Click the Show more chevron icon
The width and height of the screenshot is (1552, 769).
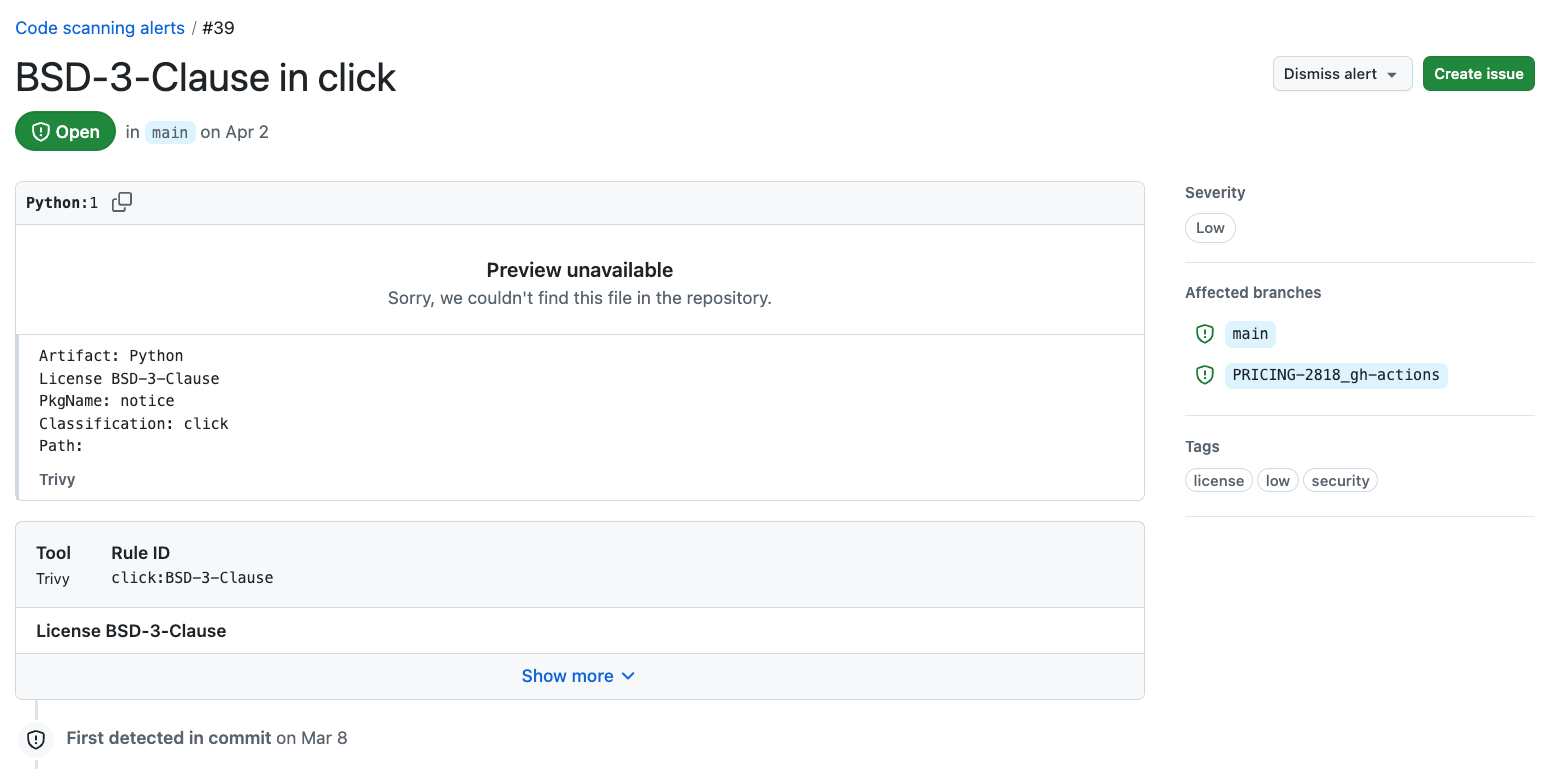(628, 676)
